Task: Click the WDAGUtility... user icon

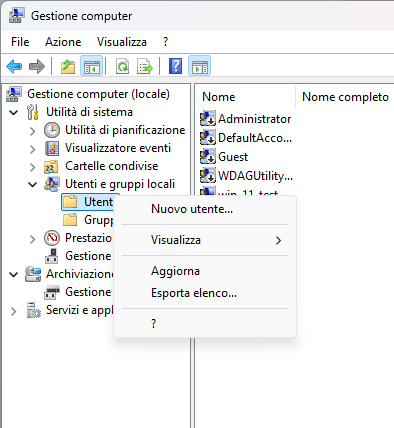Action: (208, 175)
